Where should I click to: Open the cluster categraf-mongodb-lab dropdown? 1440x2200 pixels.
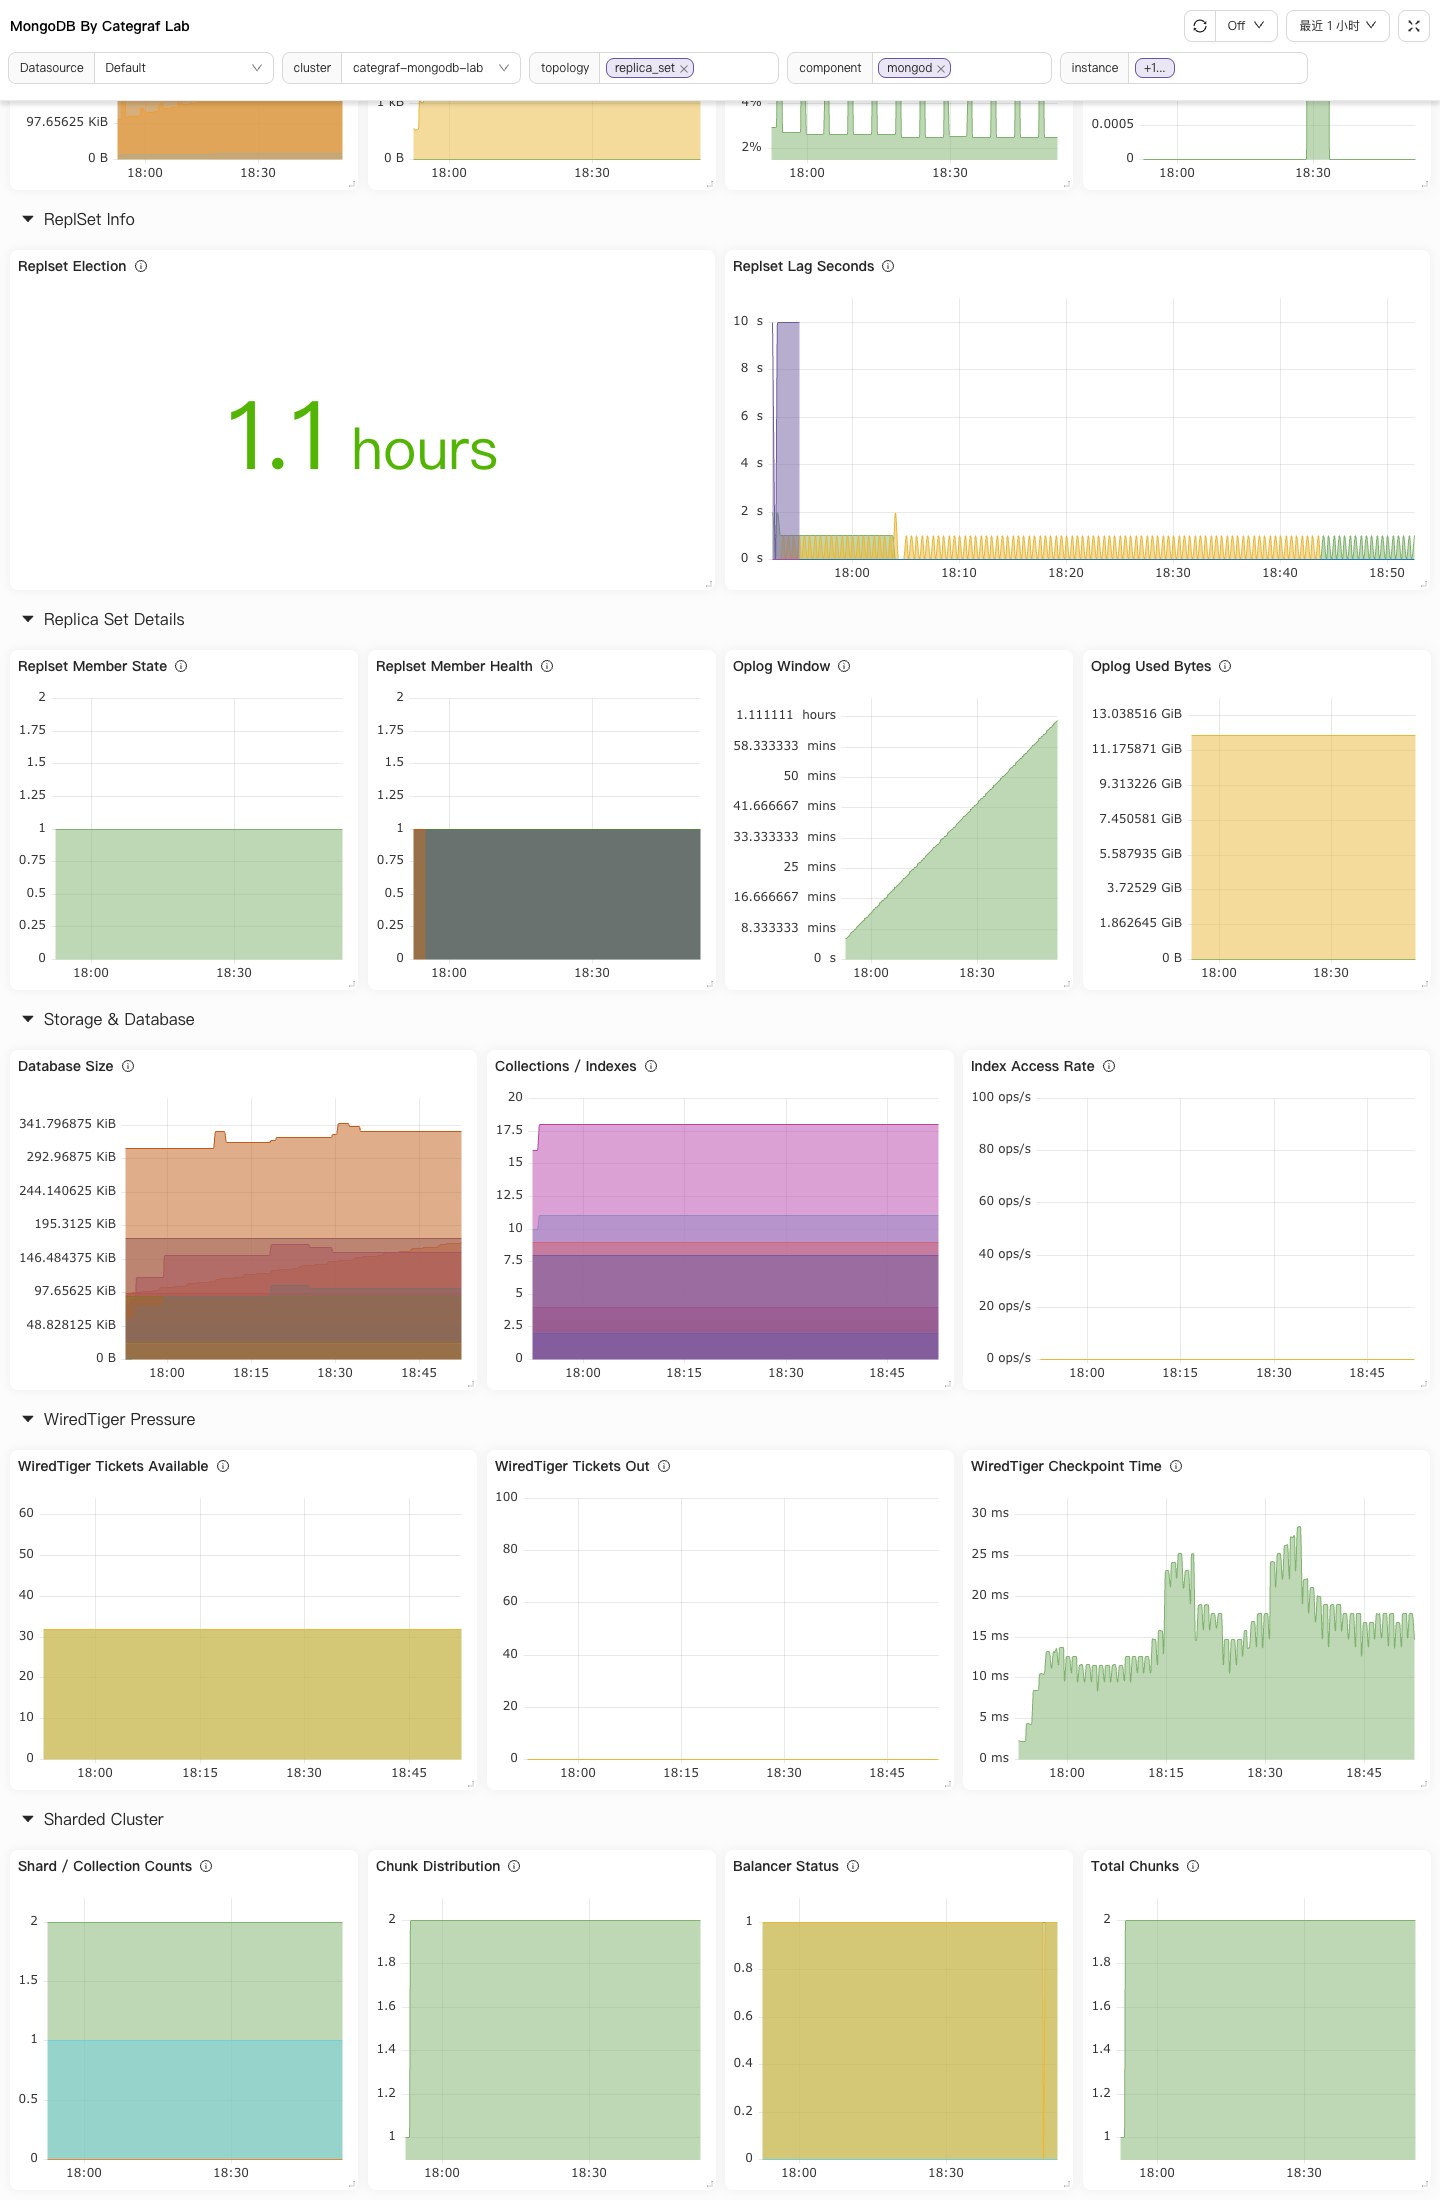coord(430,68)
